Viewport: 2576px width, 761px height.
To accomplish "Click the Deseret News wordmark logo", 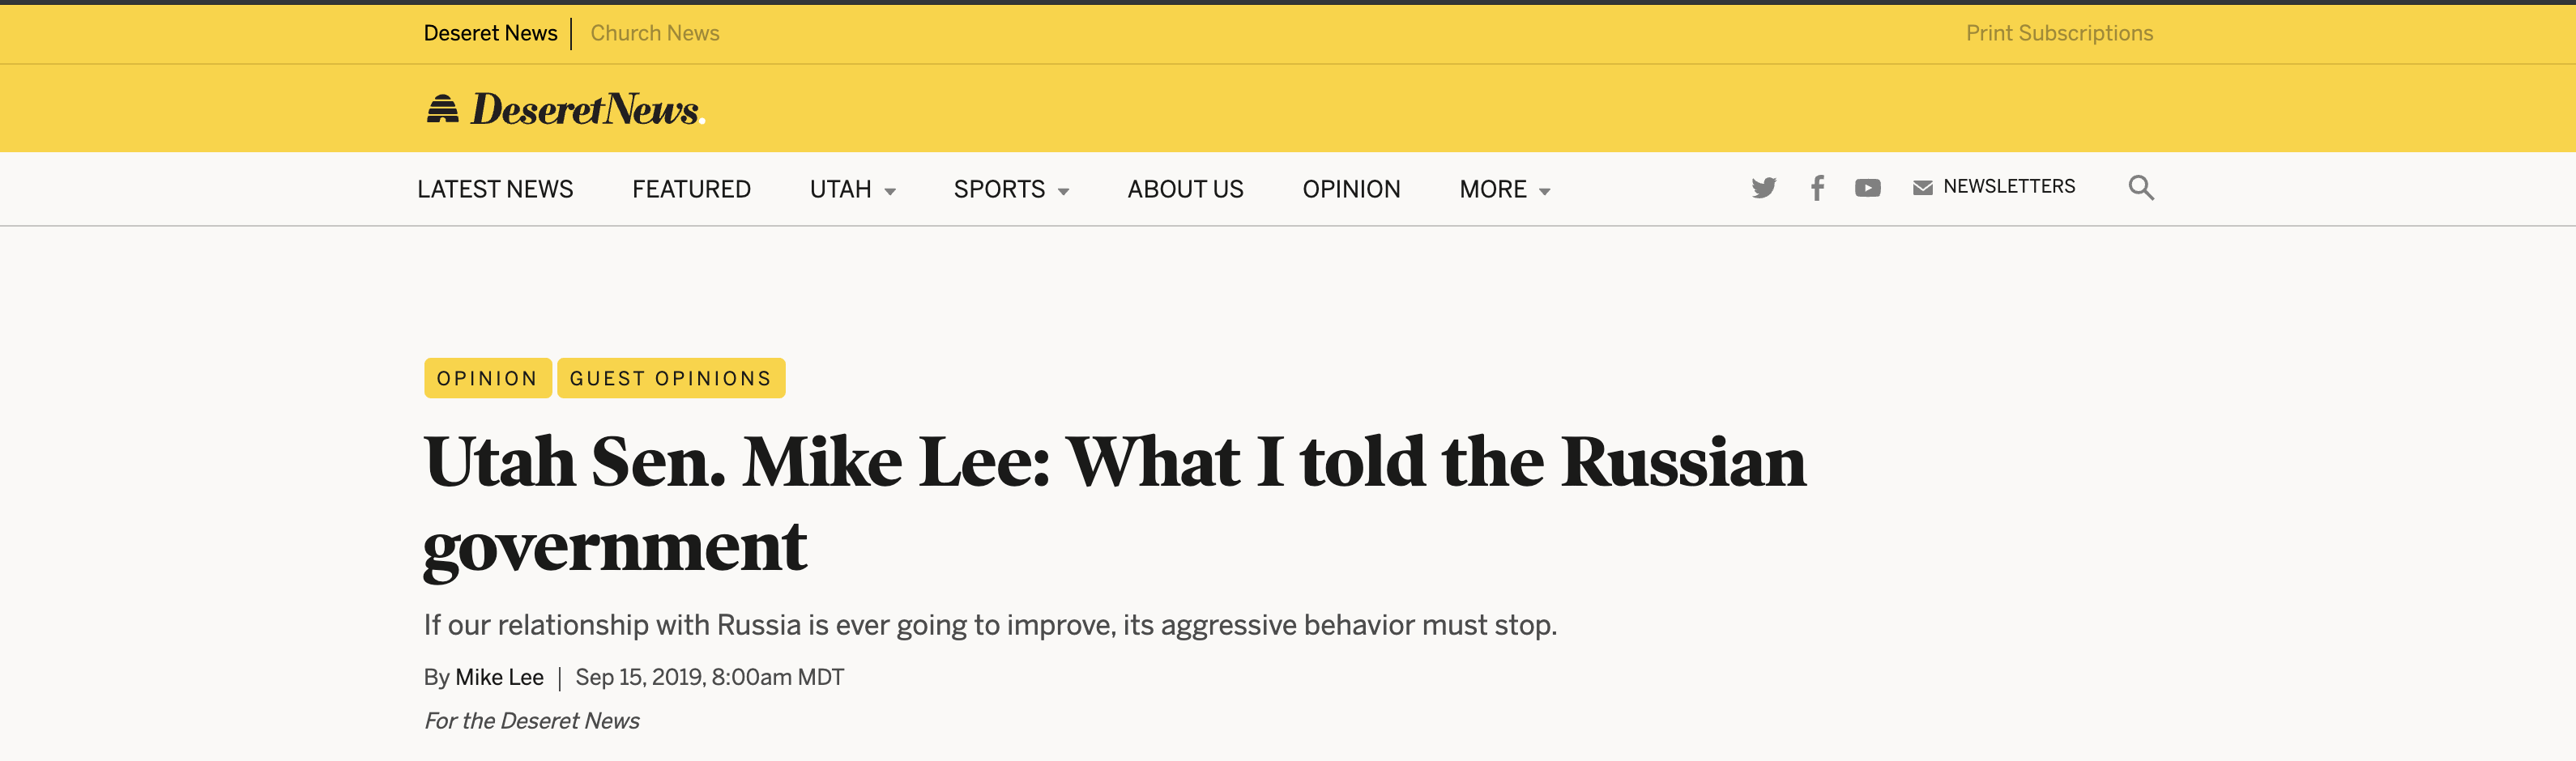I will 587,109.
